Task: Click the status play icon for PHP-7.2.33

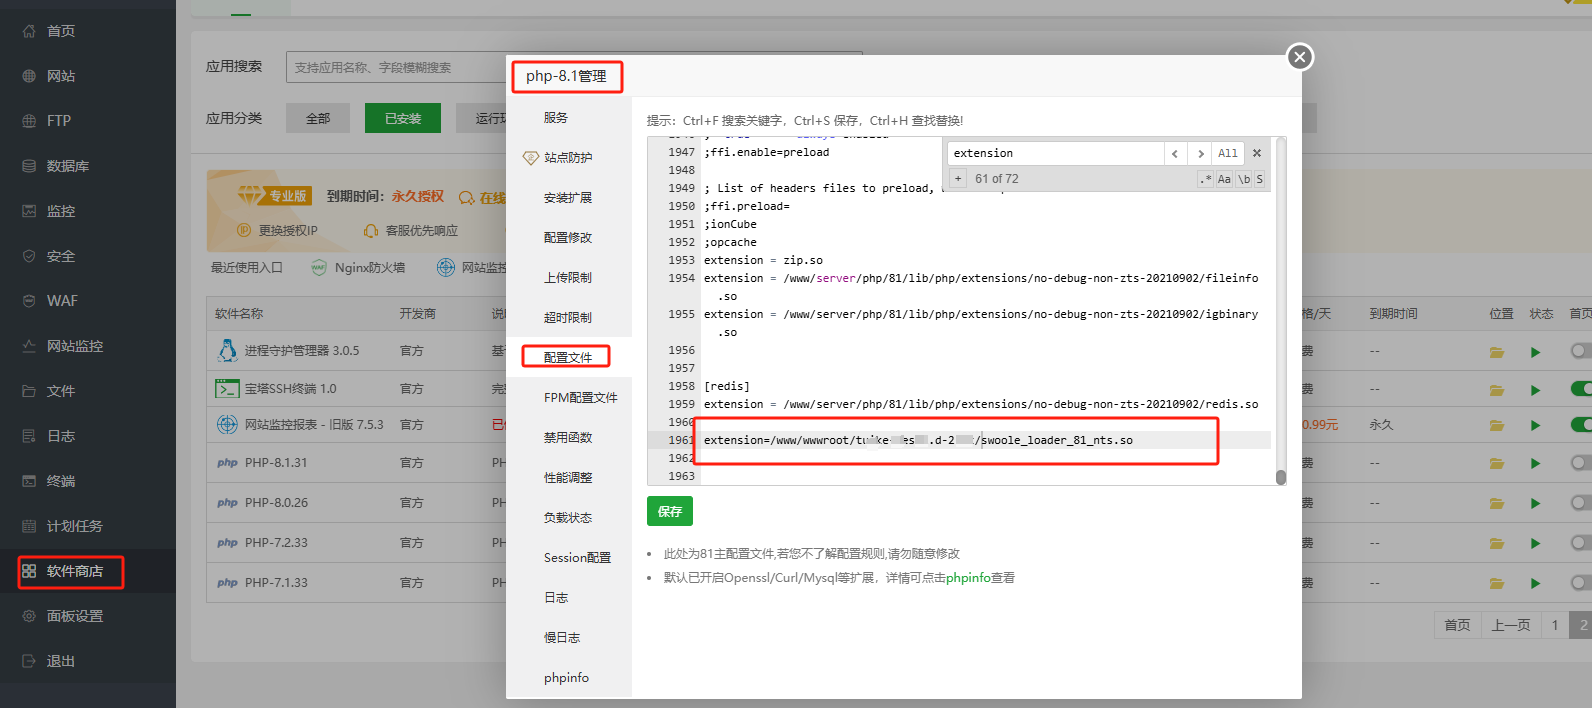Action: (x=1535, y=543)
